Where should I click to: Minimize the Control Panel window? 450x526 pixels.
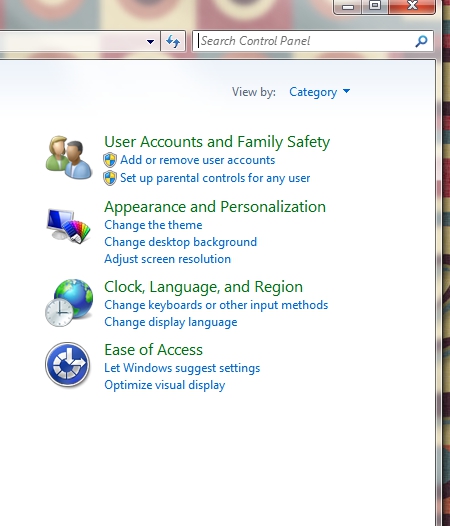tap(348, 6)
